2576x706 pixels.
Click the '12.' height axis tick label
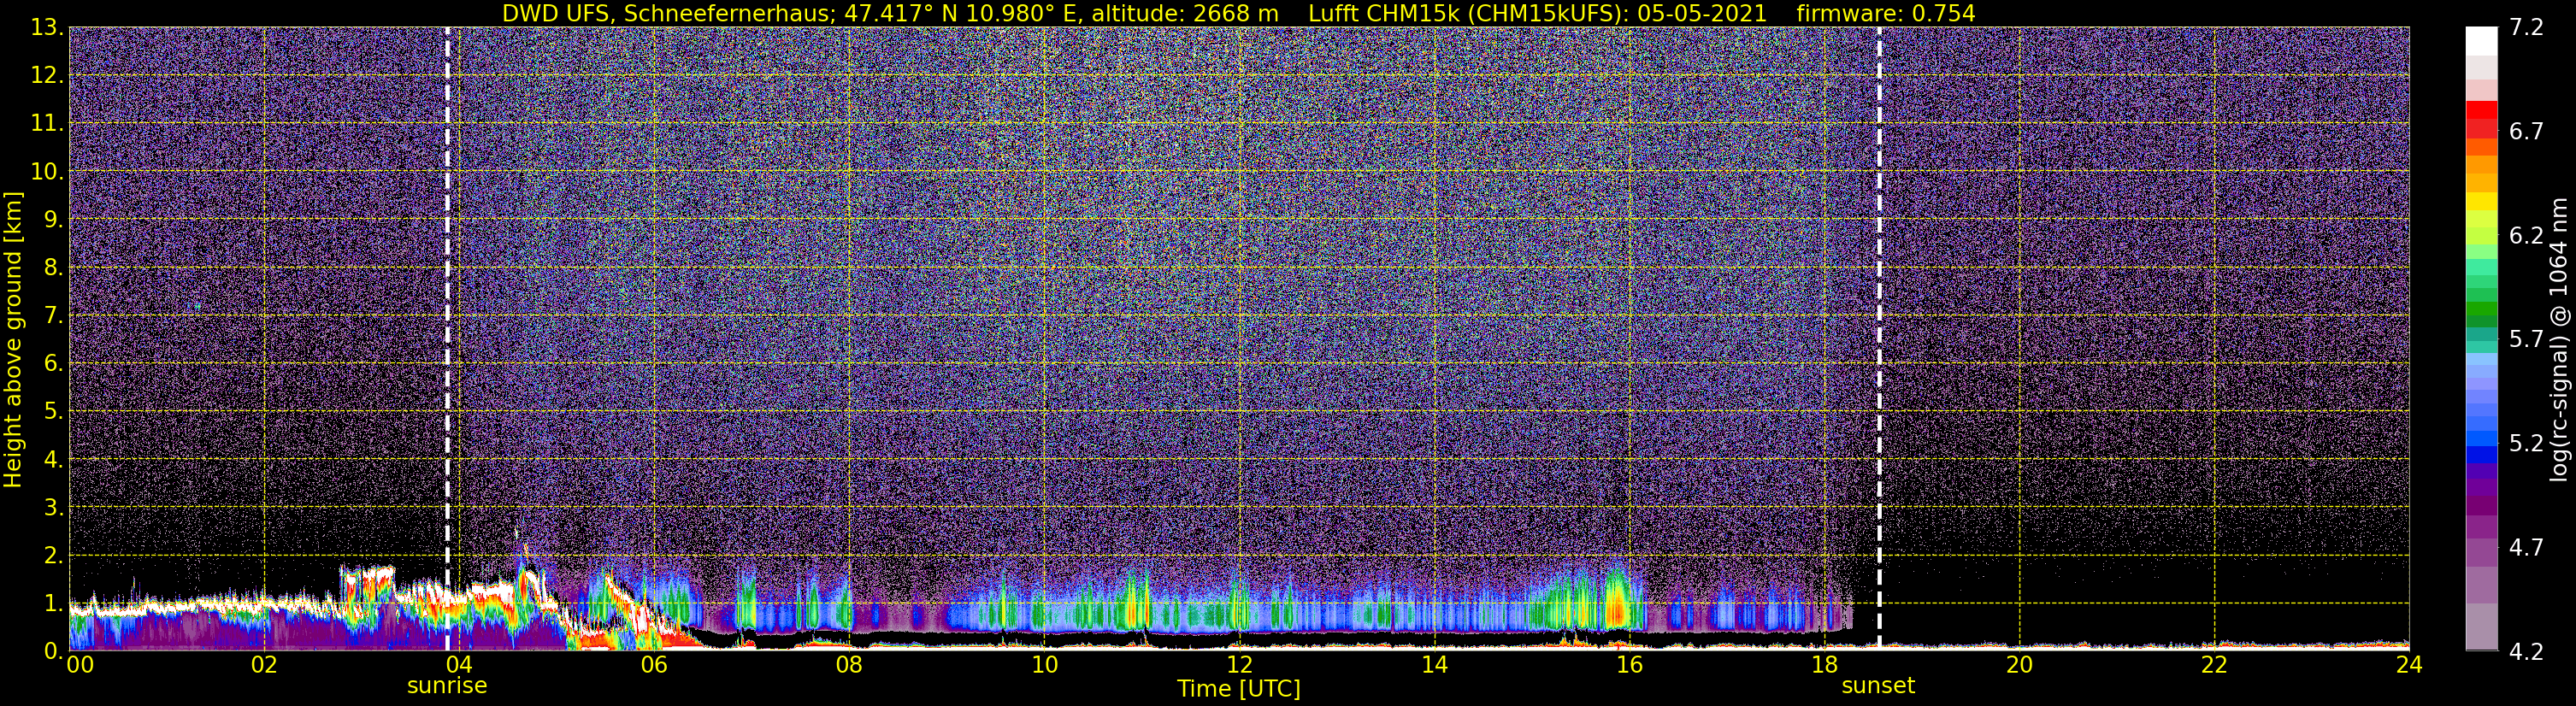[x=47, y=76]
